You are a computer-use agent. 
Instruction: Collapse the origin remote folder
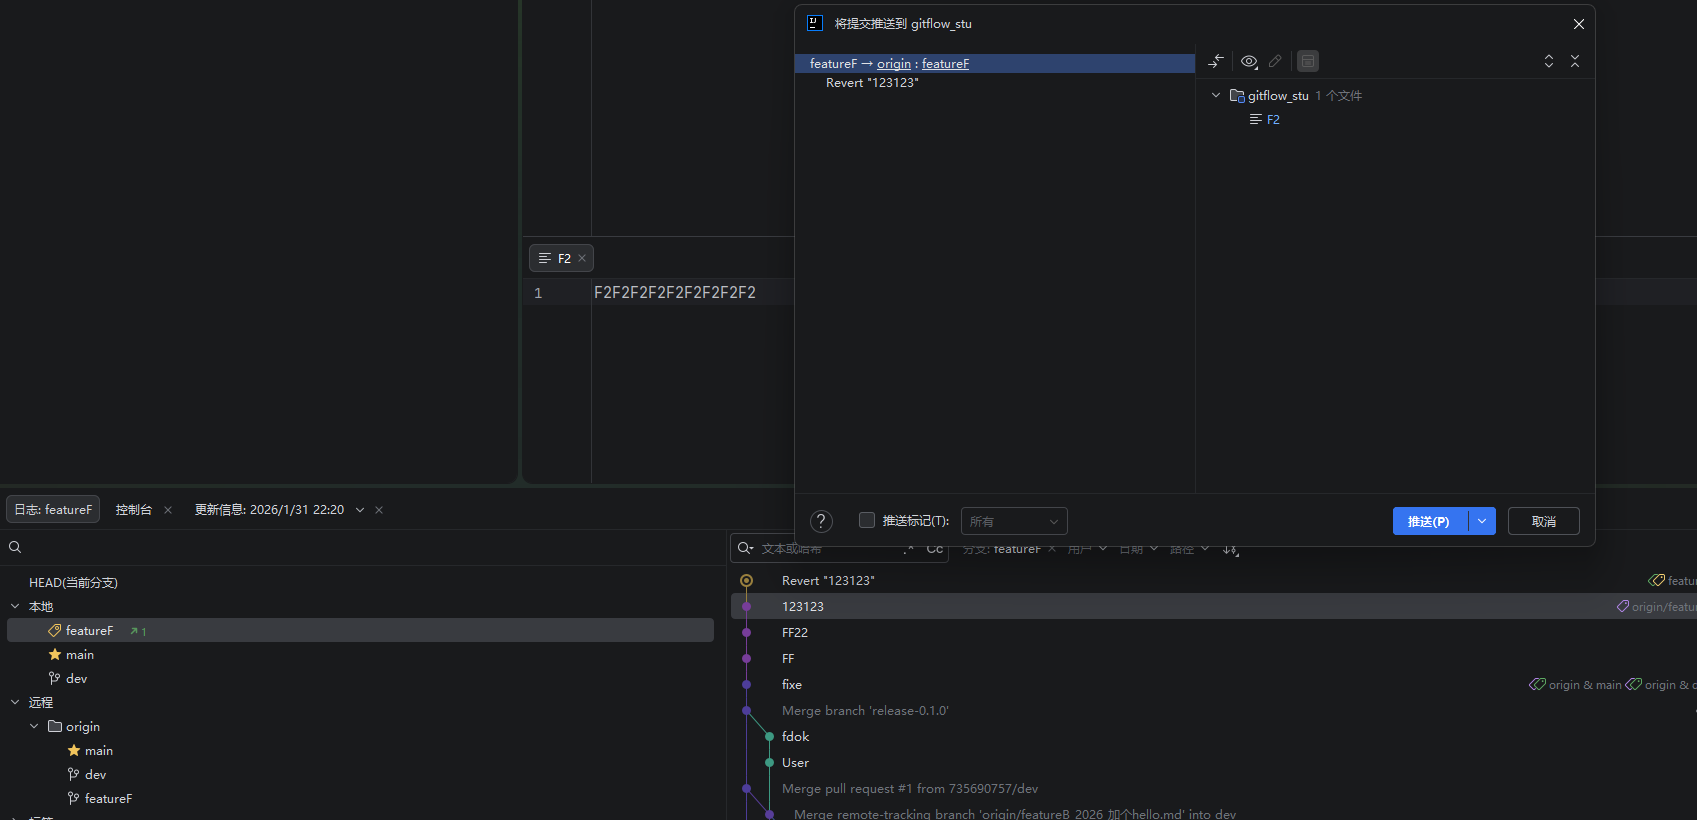(x=34, y=726)
